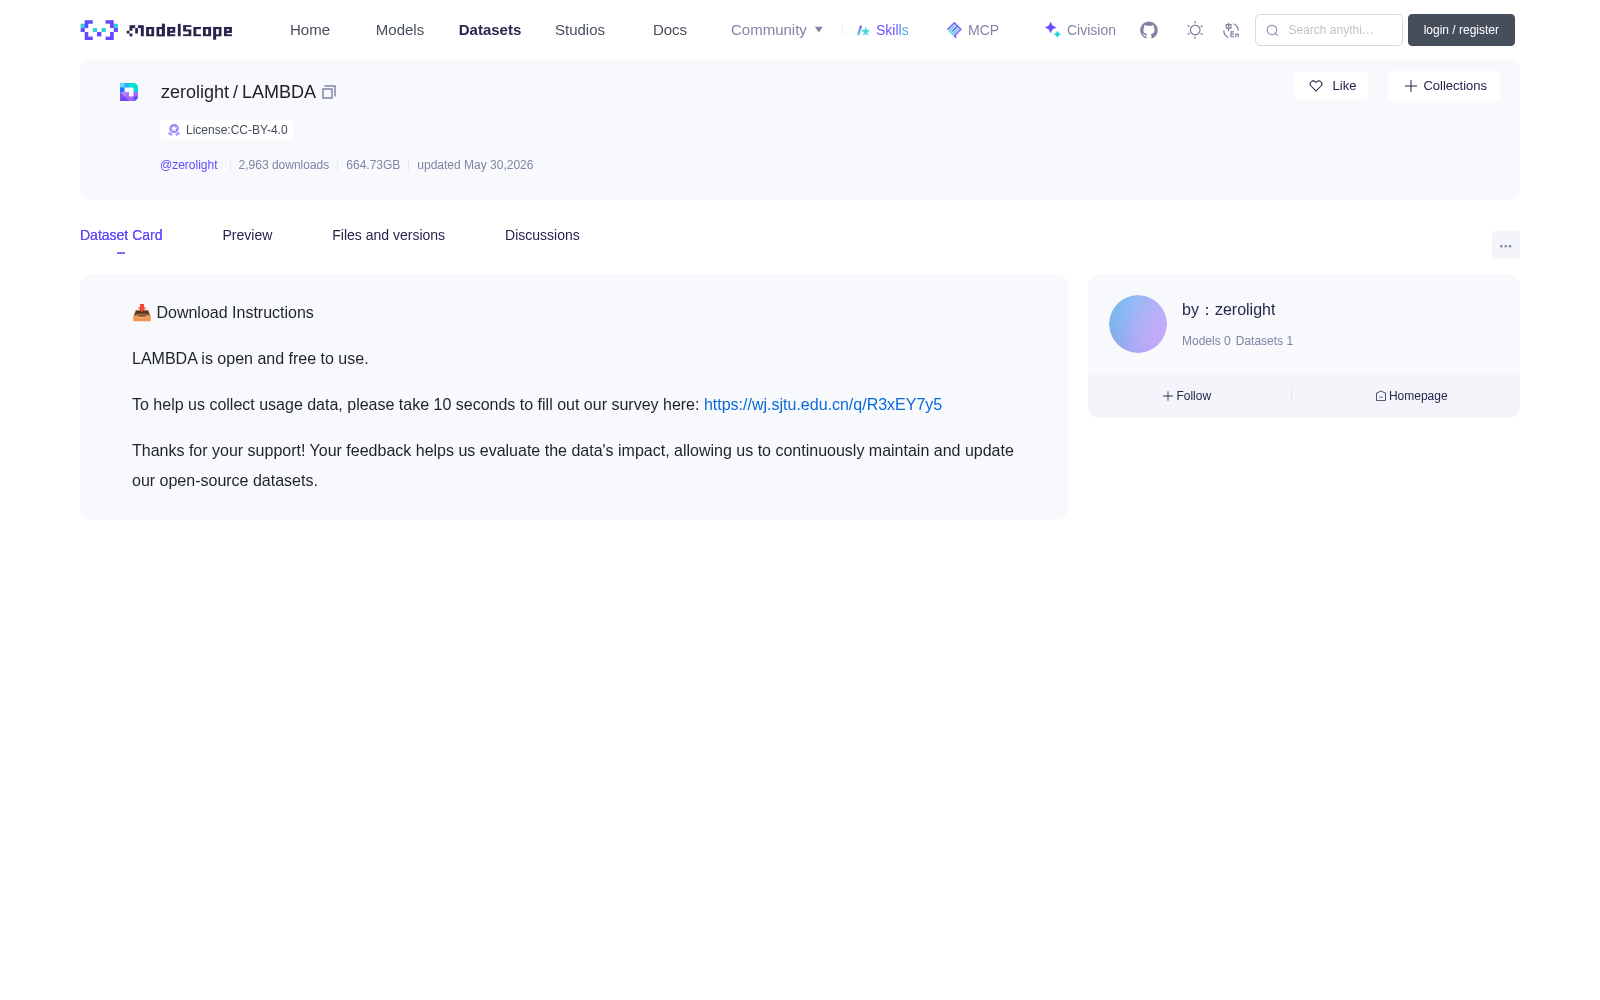Switch to Files and versions tab

(388, 235)
